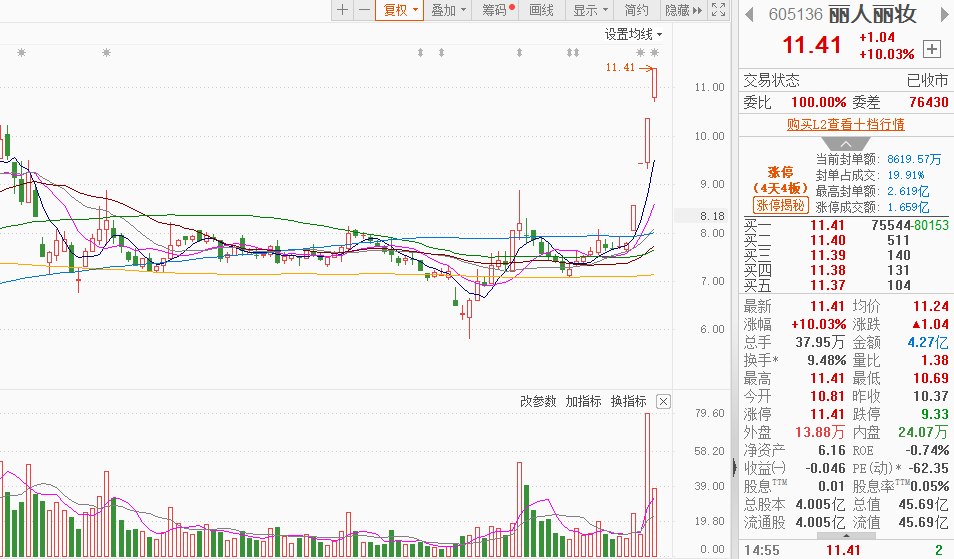Click the 外盘 value 13.88万
The image size is (954, 559).
click(x=820, y=432)
